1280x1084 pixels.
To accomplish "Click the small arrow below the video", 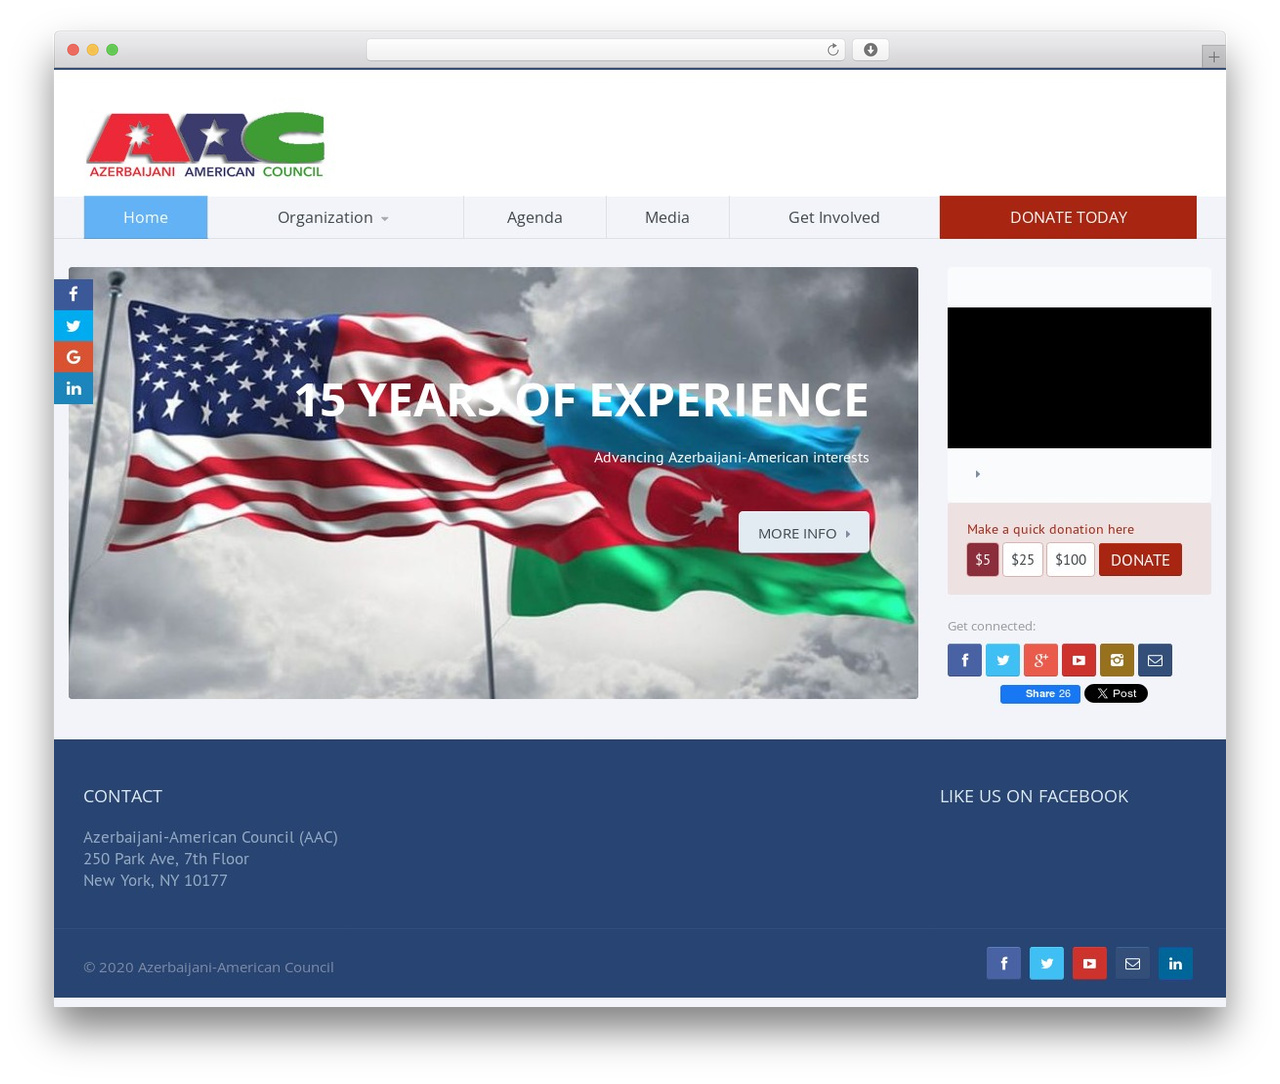I will click(978, 474).
